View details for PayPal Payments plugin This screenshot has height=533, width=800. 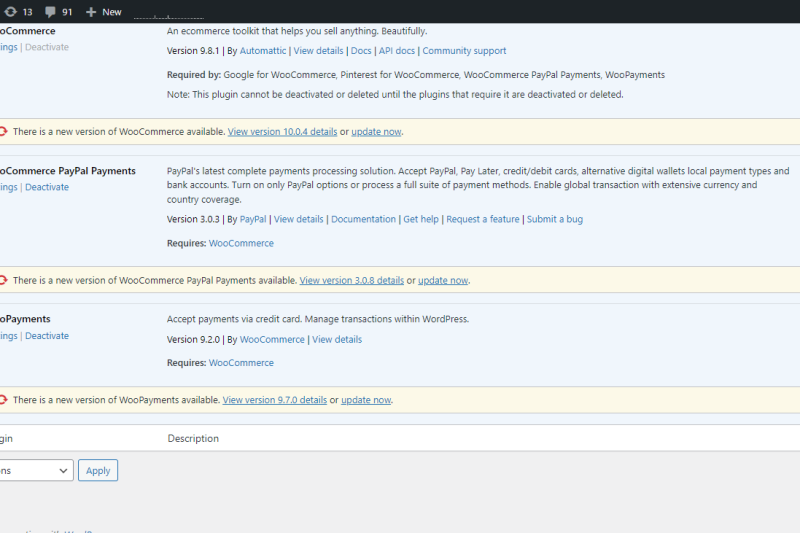click(x=298, y=219)
